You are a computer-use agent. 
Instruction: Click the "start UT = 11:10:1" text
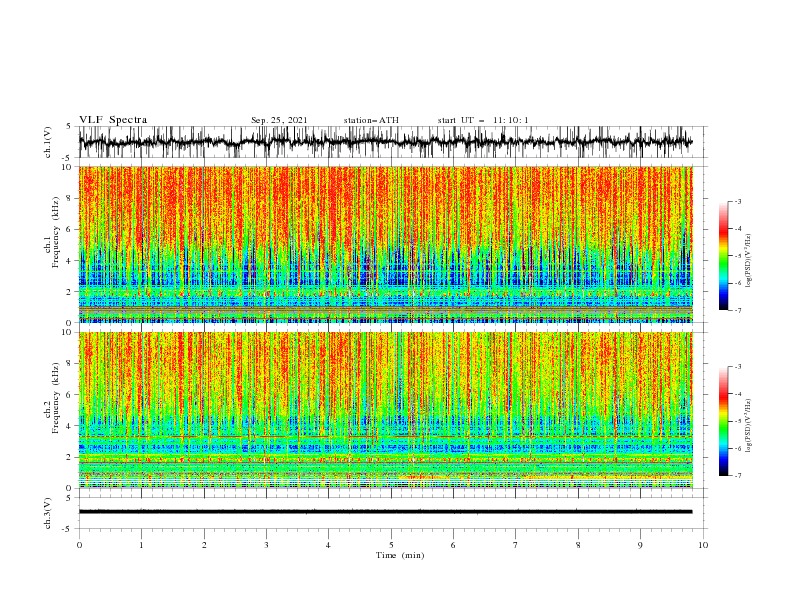[x=483, y=120]
